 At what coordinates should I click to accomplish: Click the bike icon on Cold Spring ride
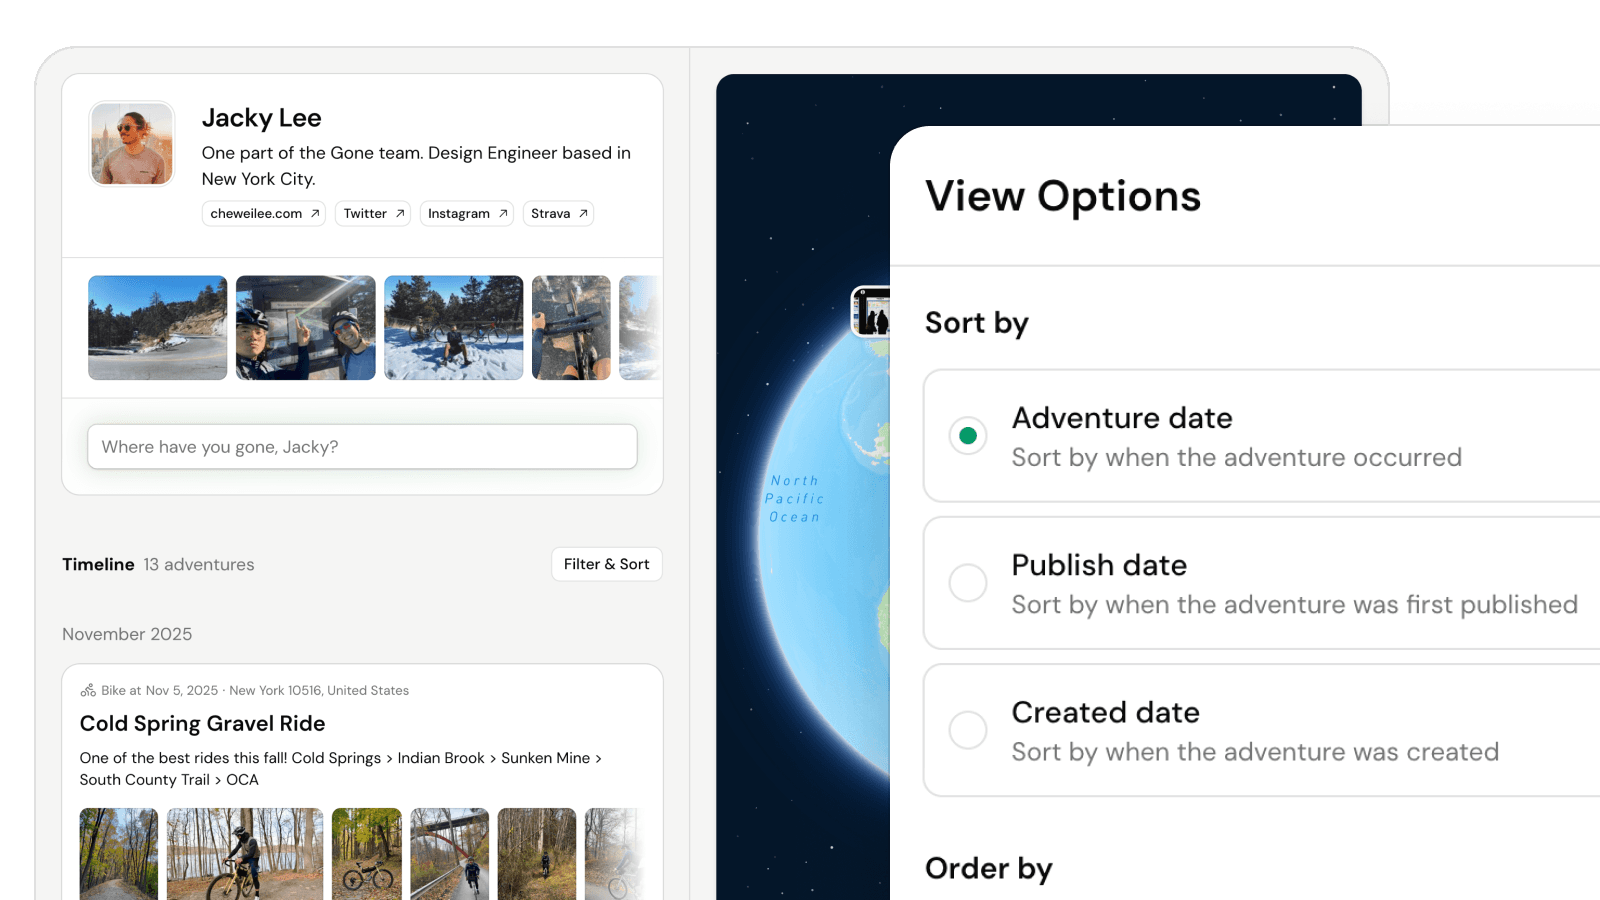88,690
